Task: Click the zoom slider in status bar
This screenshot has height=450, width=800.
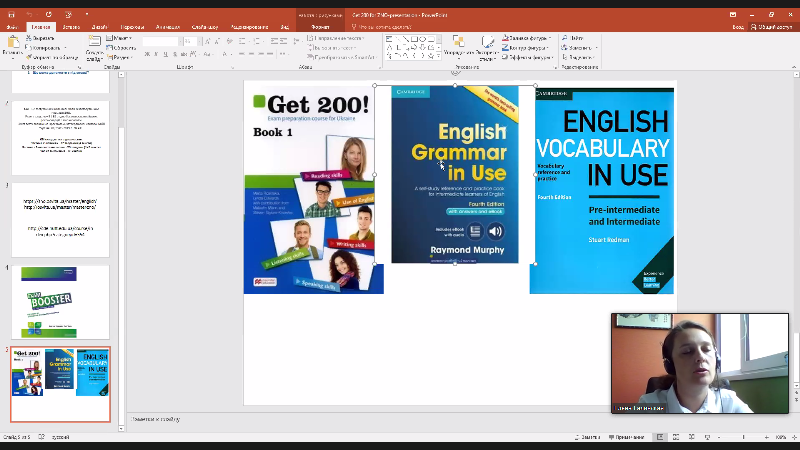Action: 742,438
